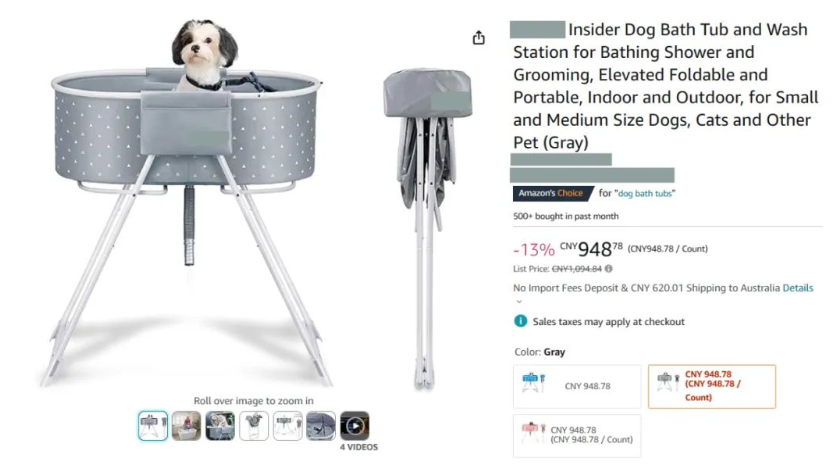This screenshot has width=838, height=467.
Task: Click the blue sales tax info icon
Action: point(520,322)
